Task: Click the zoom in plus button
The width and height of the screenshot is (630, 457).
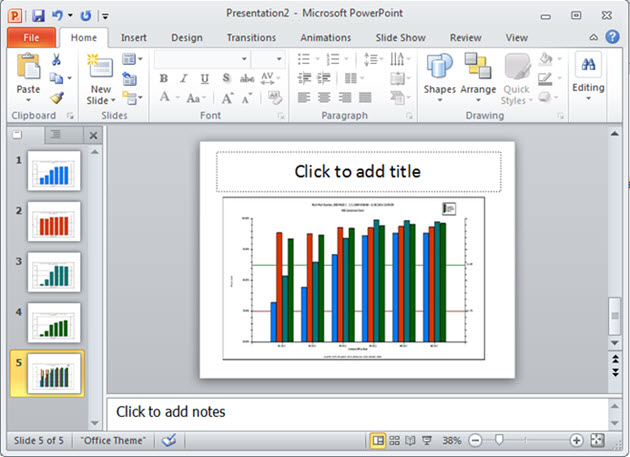Action: 577,440
